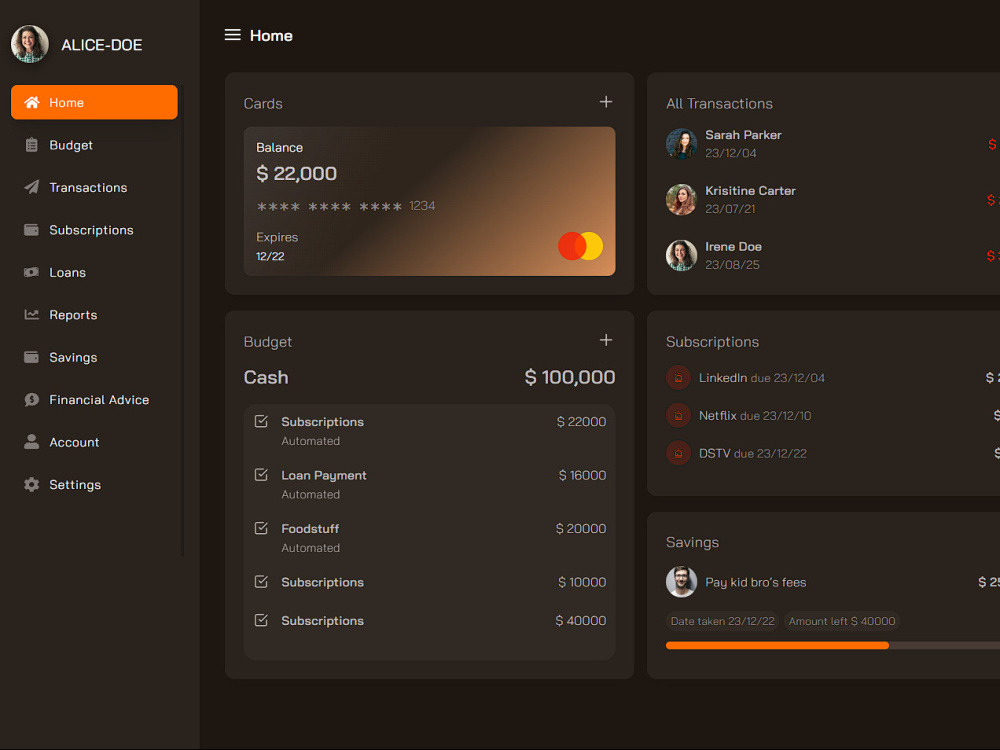The width and height of the screenshot is (1000, 750).
Task: Toggle the Foodstuff checkbox
Action: (261, 529)
